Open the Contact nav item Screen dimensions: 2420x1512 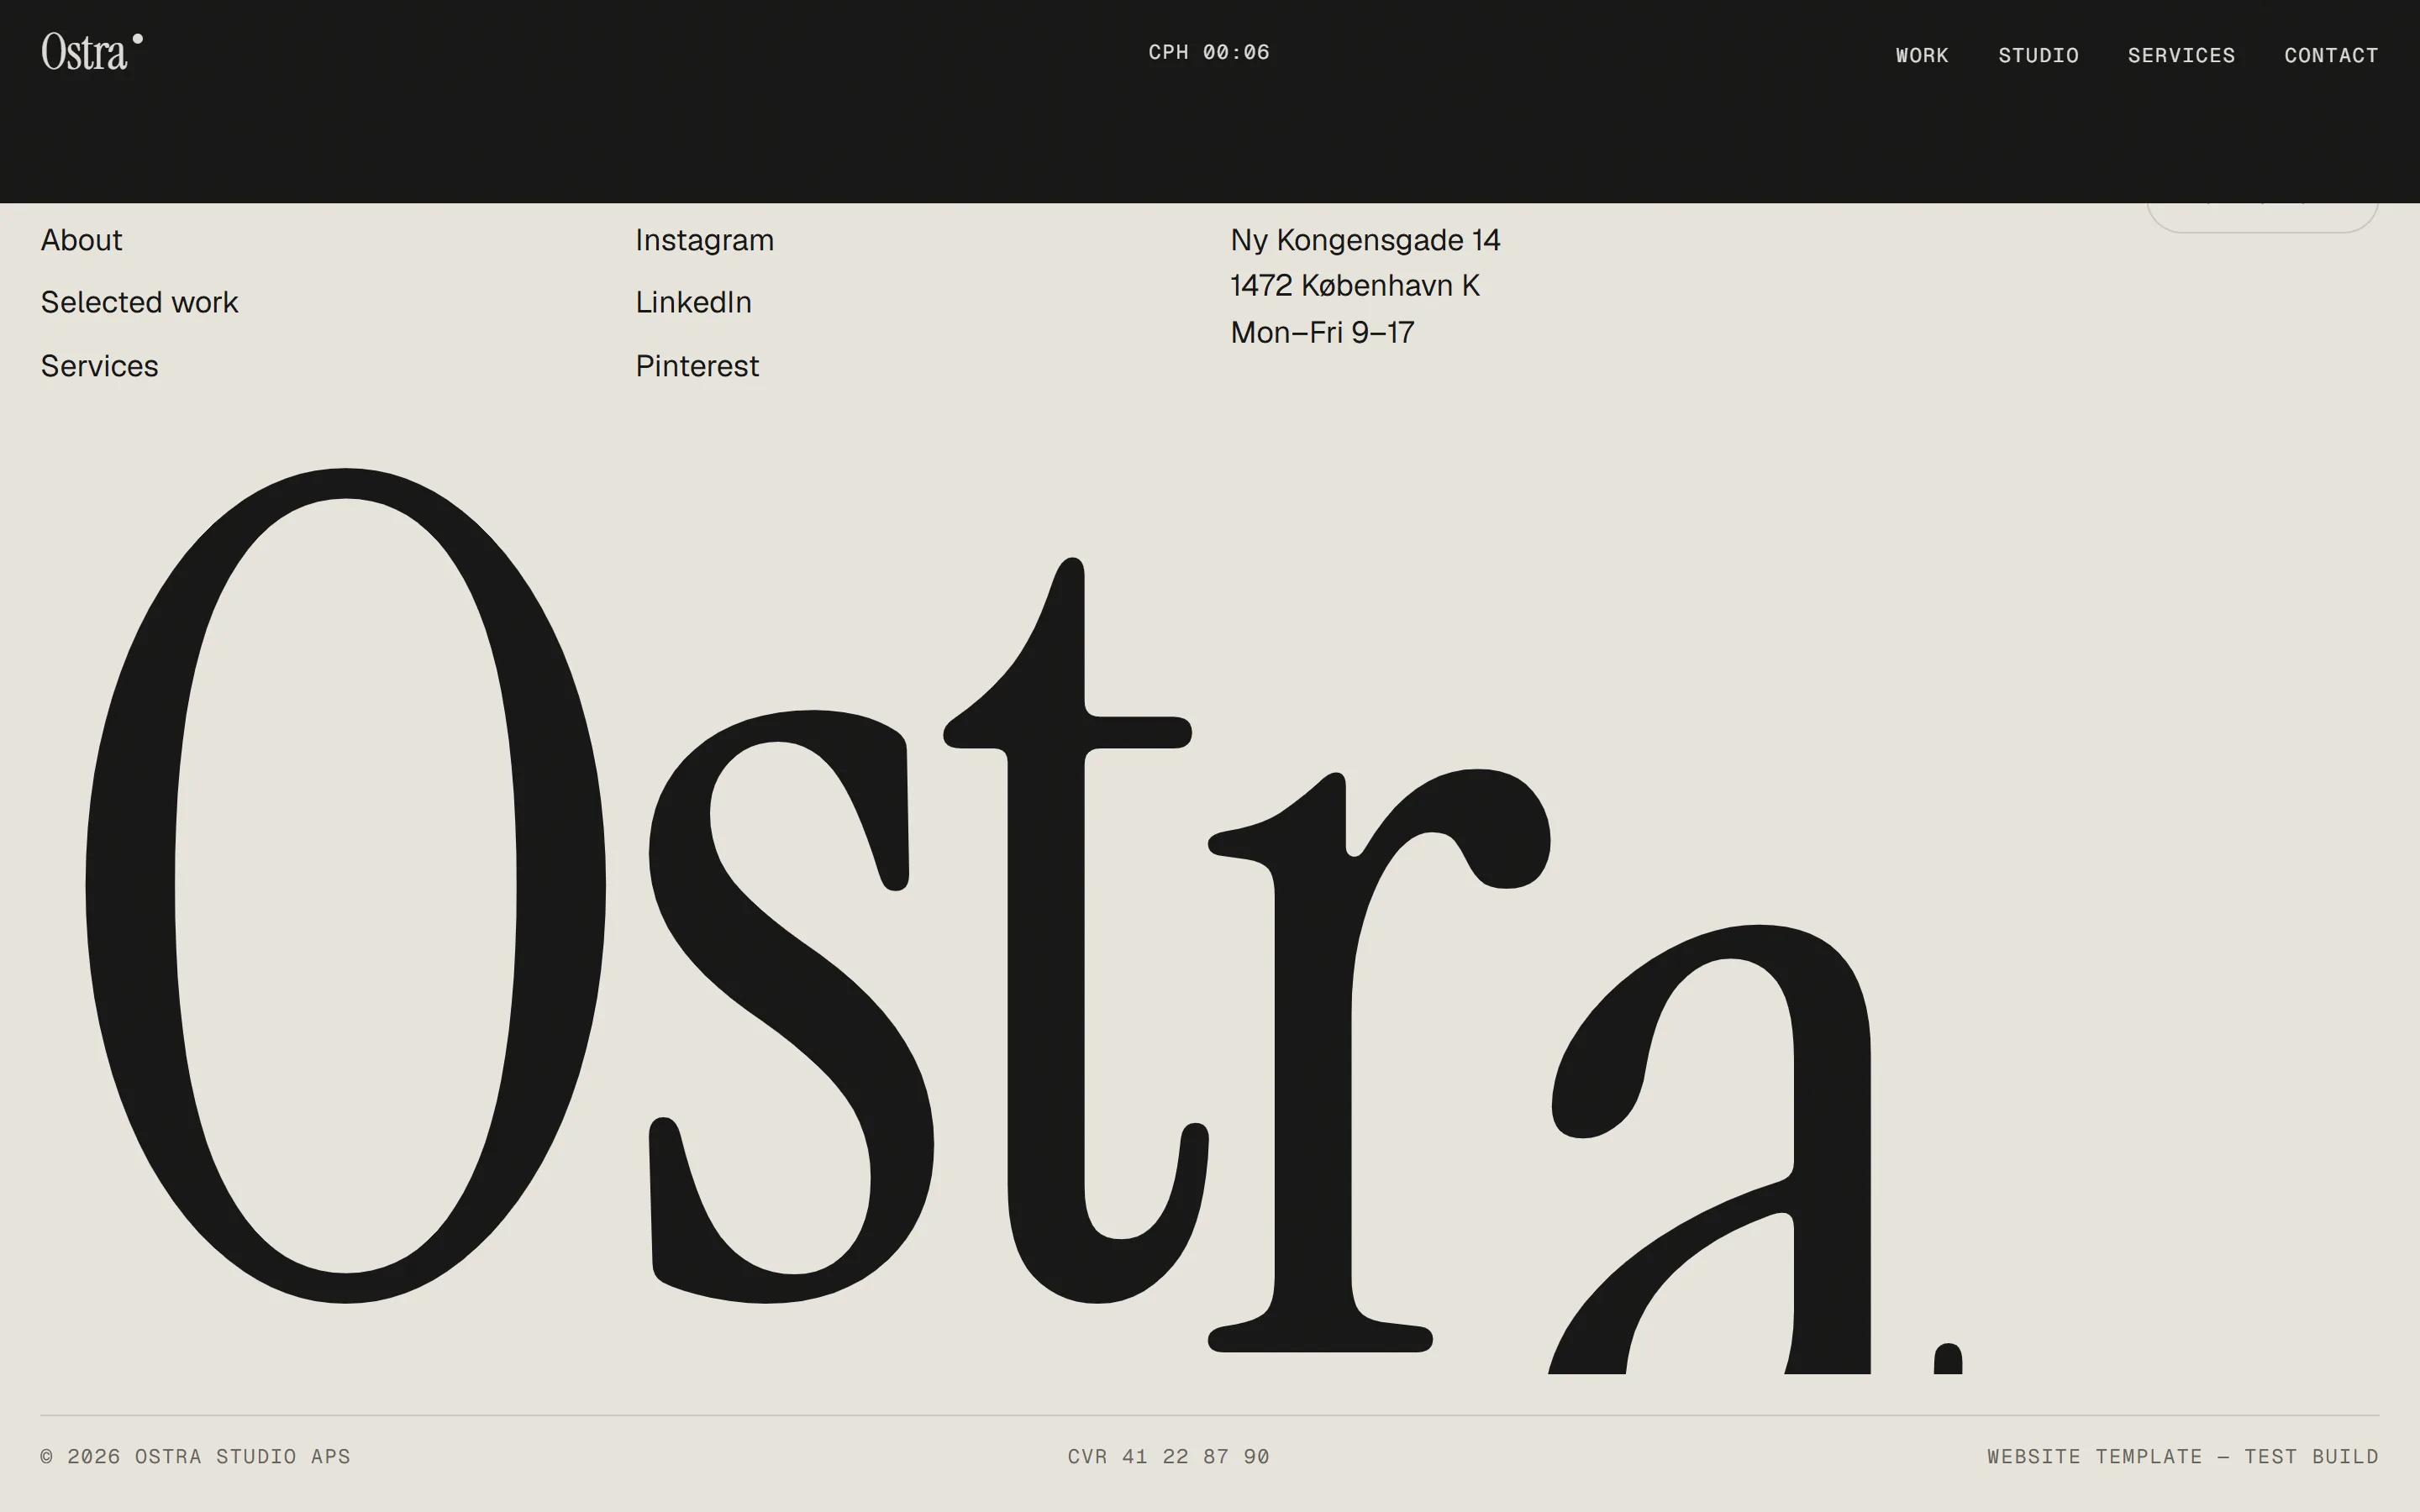2331,55
